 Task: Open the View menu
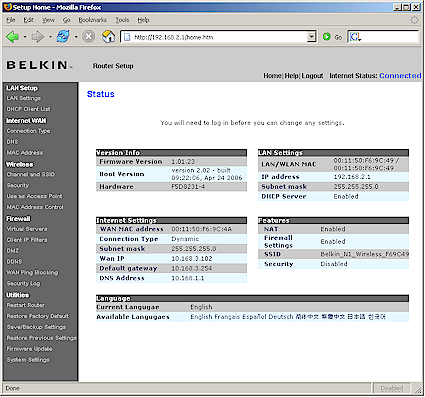pyautogui.click(x=48, y=20)
